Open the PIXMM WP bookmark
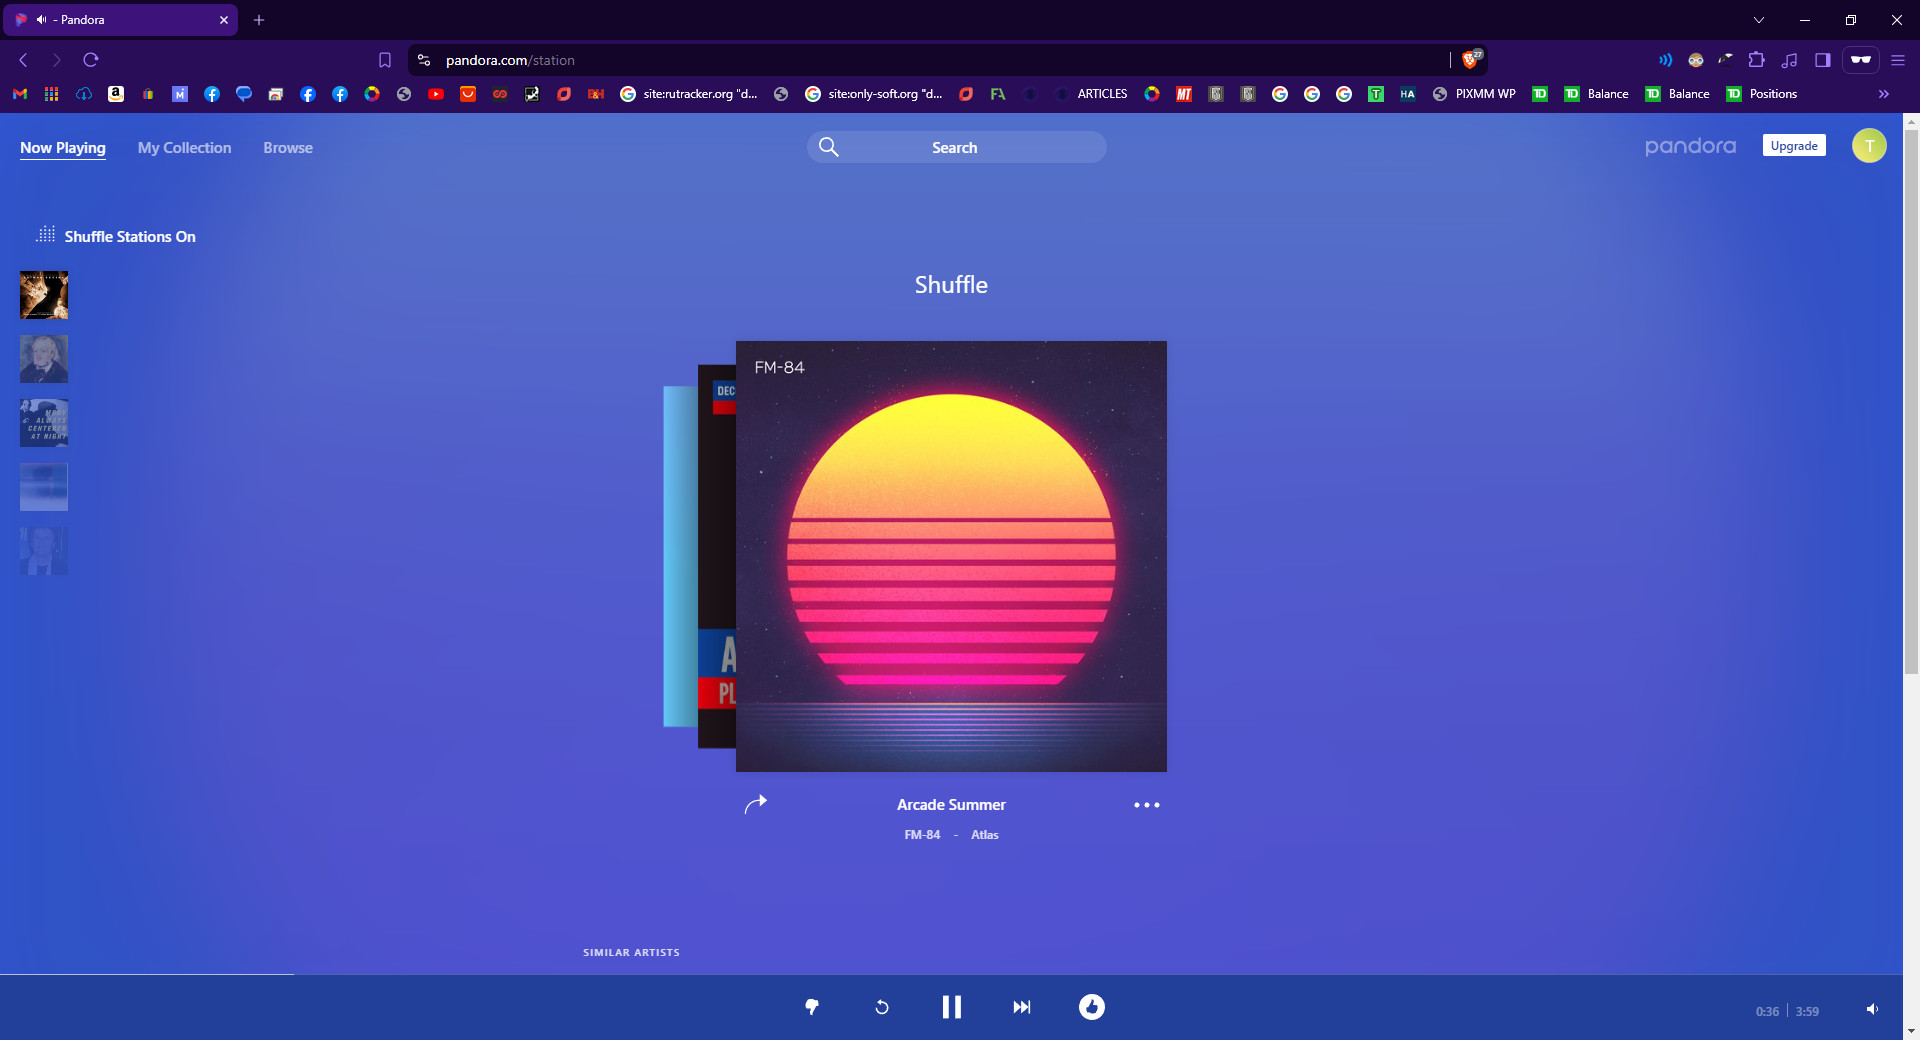Viewport: 1920px width, 1040px height. pyautogui.click(x=1474, y=94)
